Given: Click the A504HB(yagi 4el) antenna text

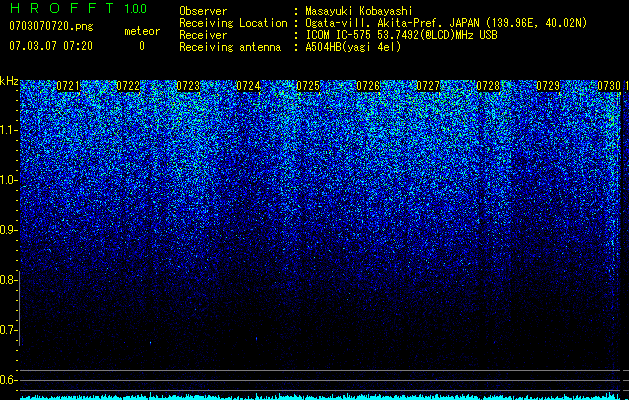Looking at the screenshot, I should [x=353, y=47].
